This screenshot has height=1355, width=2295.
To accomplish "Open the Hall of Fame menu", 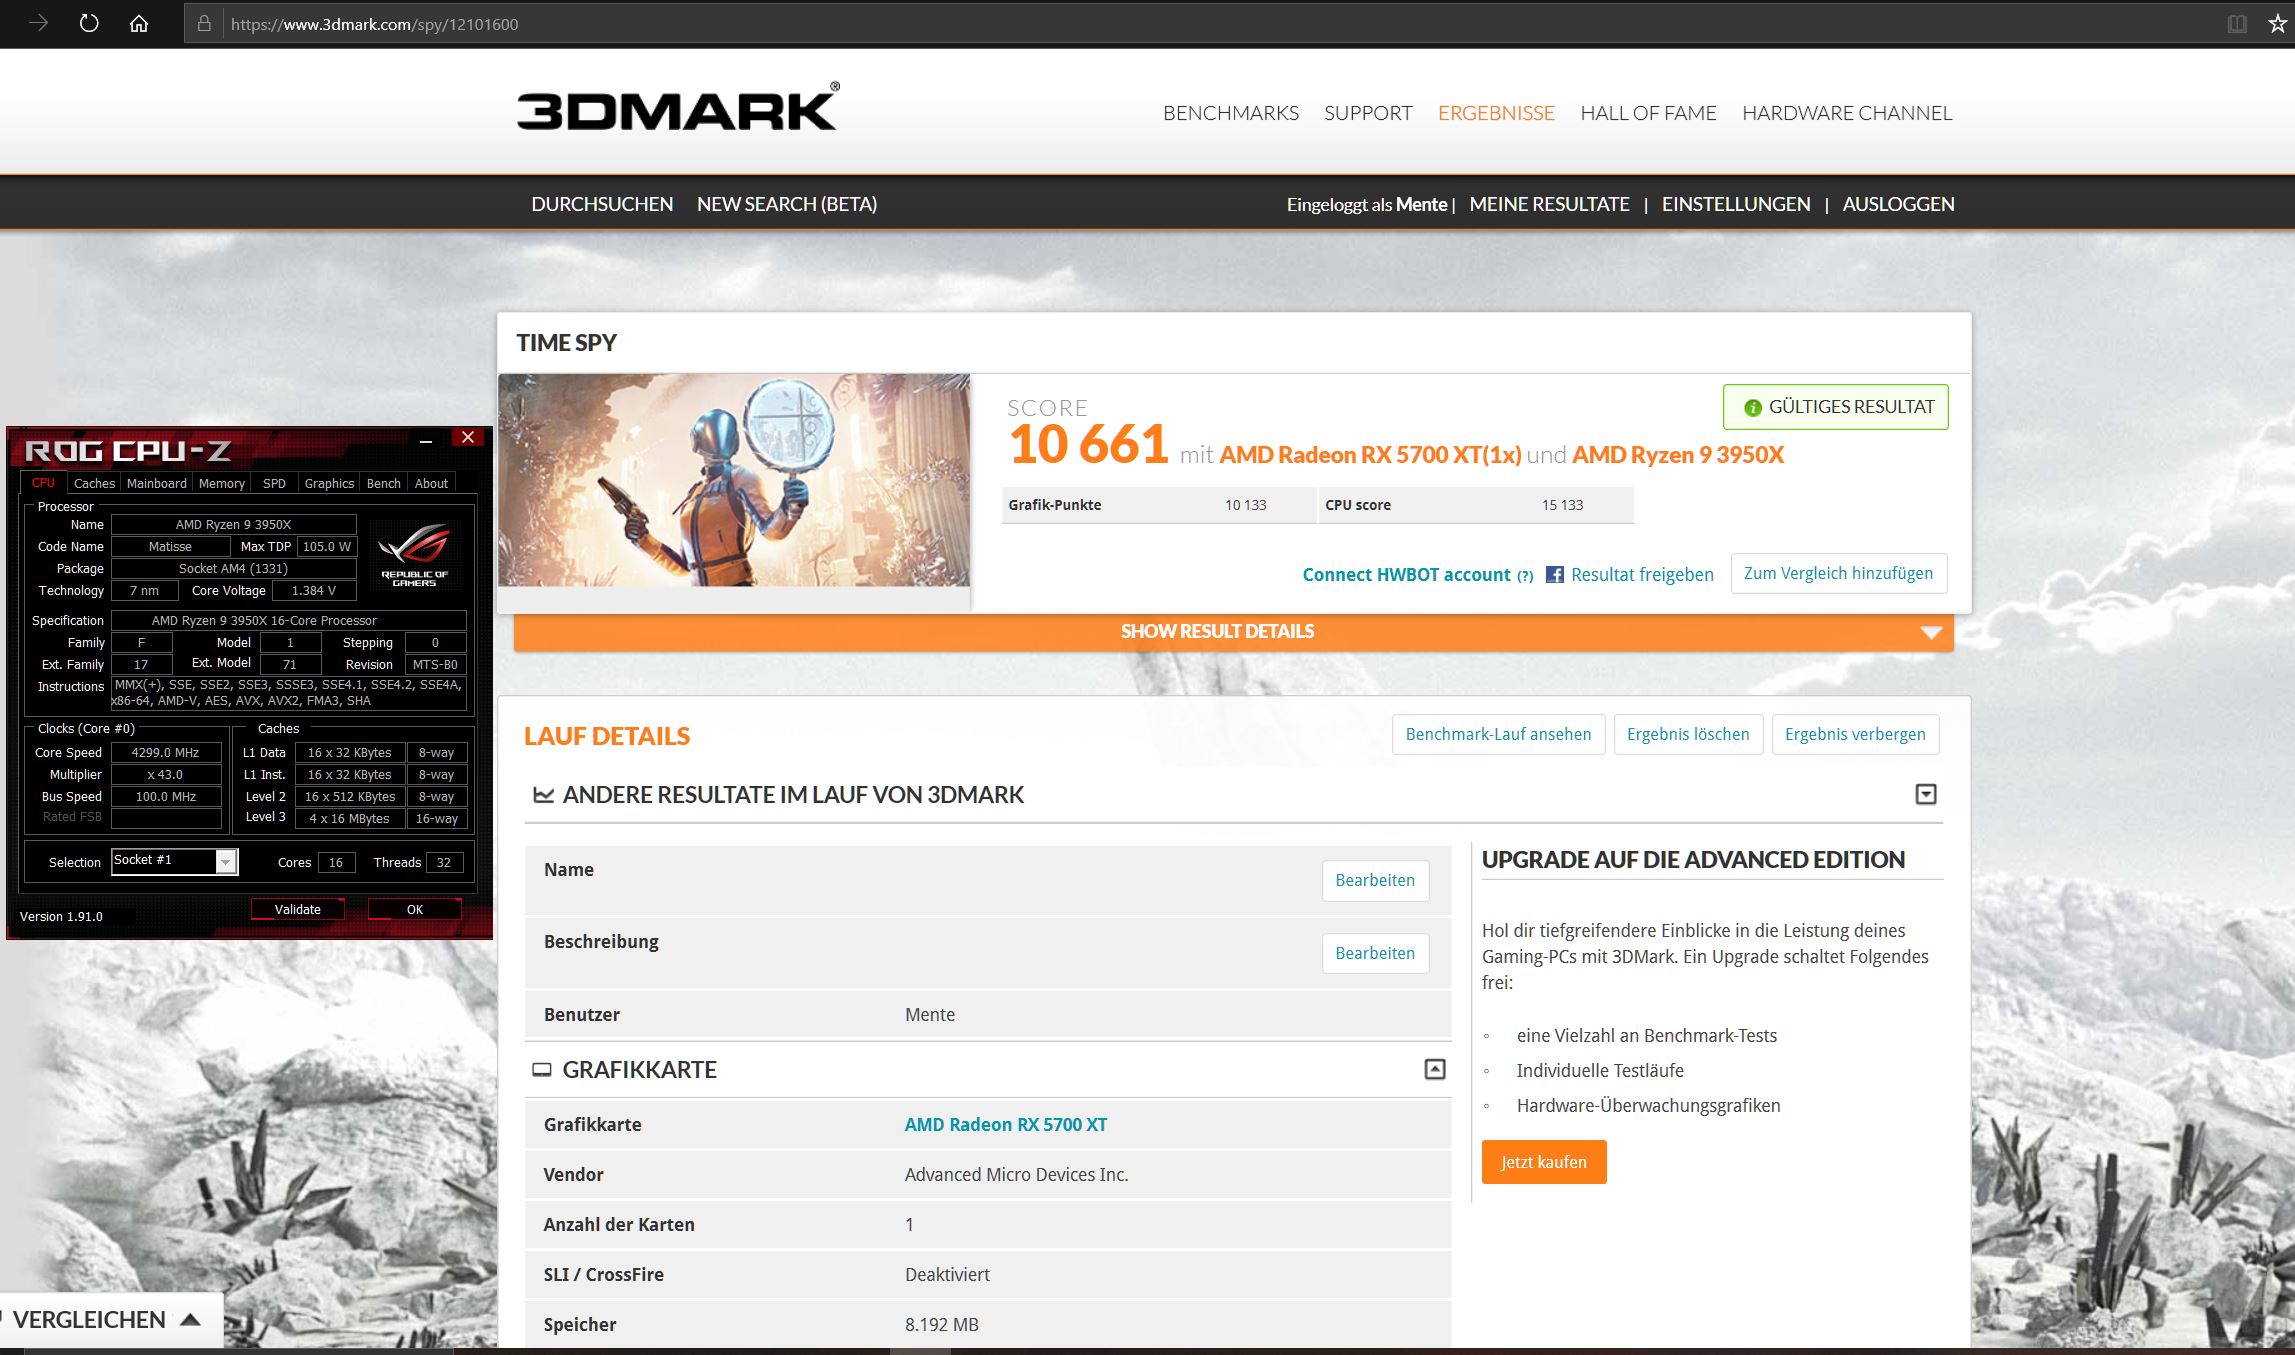I will click(1647, 113).
